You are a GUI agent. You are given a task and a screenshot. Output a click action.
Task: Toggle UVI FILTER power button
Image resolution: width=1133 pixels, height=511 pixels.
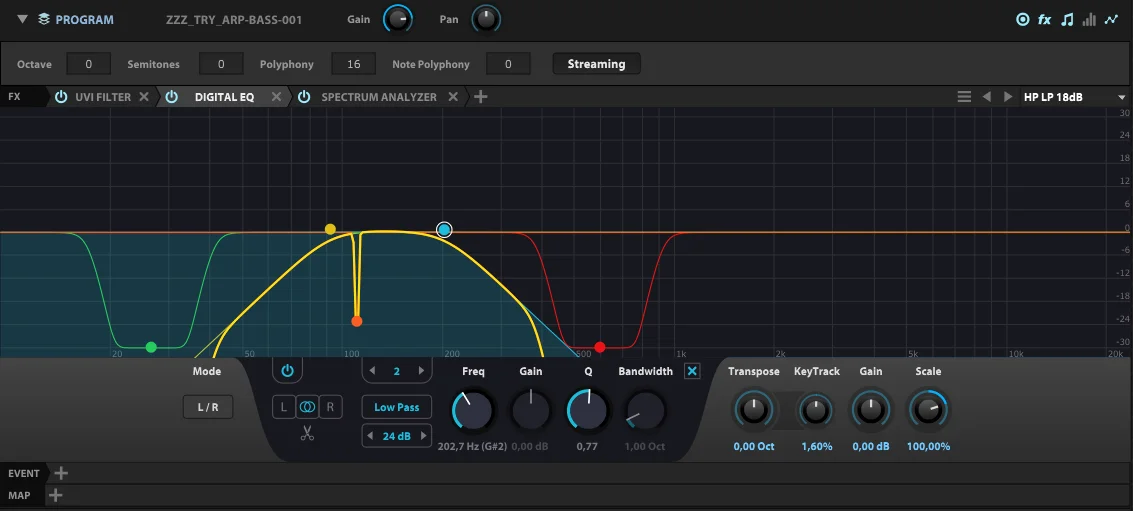click(x=61, y=96)
